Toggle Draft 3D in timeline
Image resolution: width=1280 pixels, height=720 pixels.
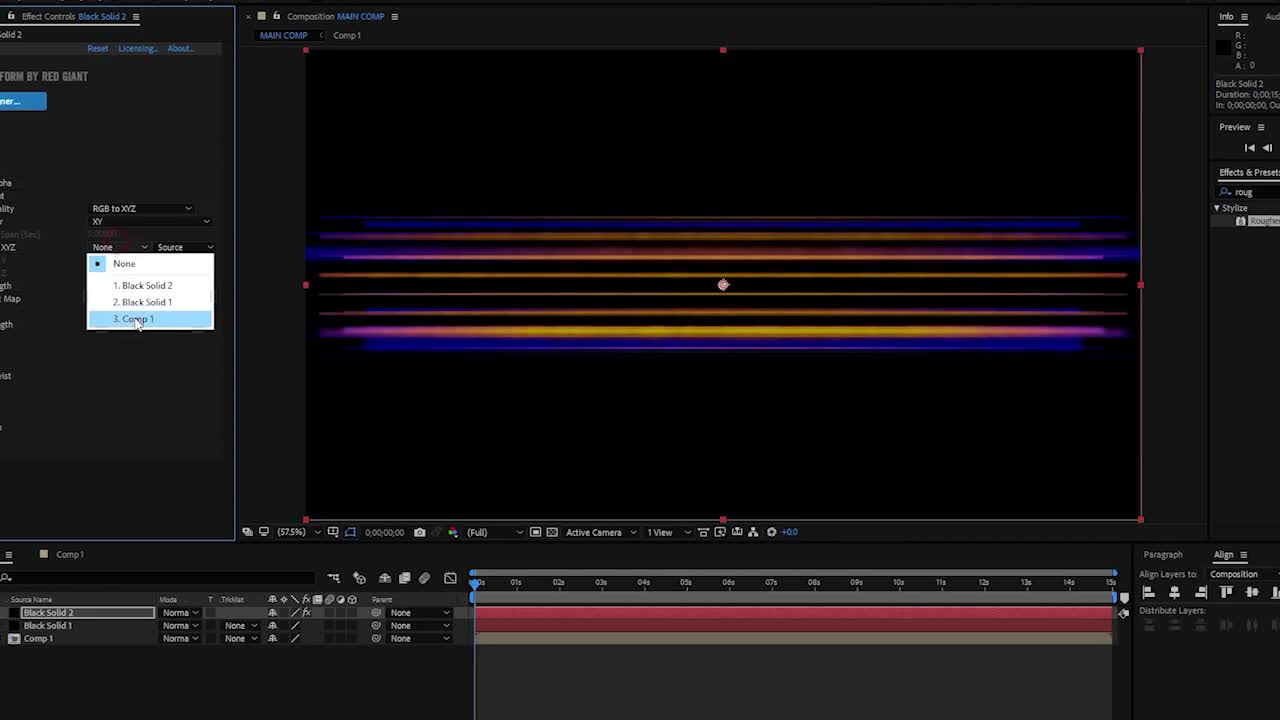coord(359,578)
